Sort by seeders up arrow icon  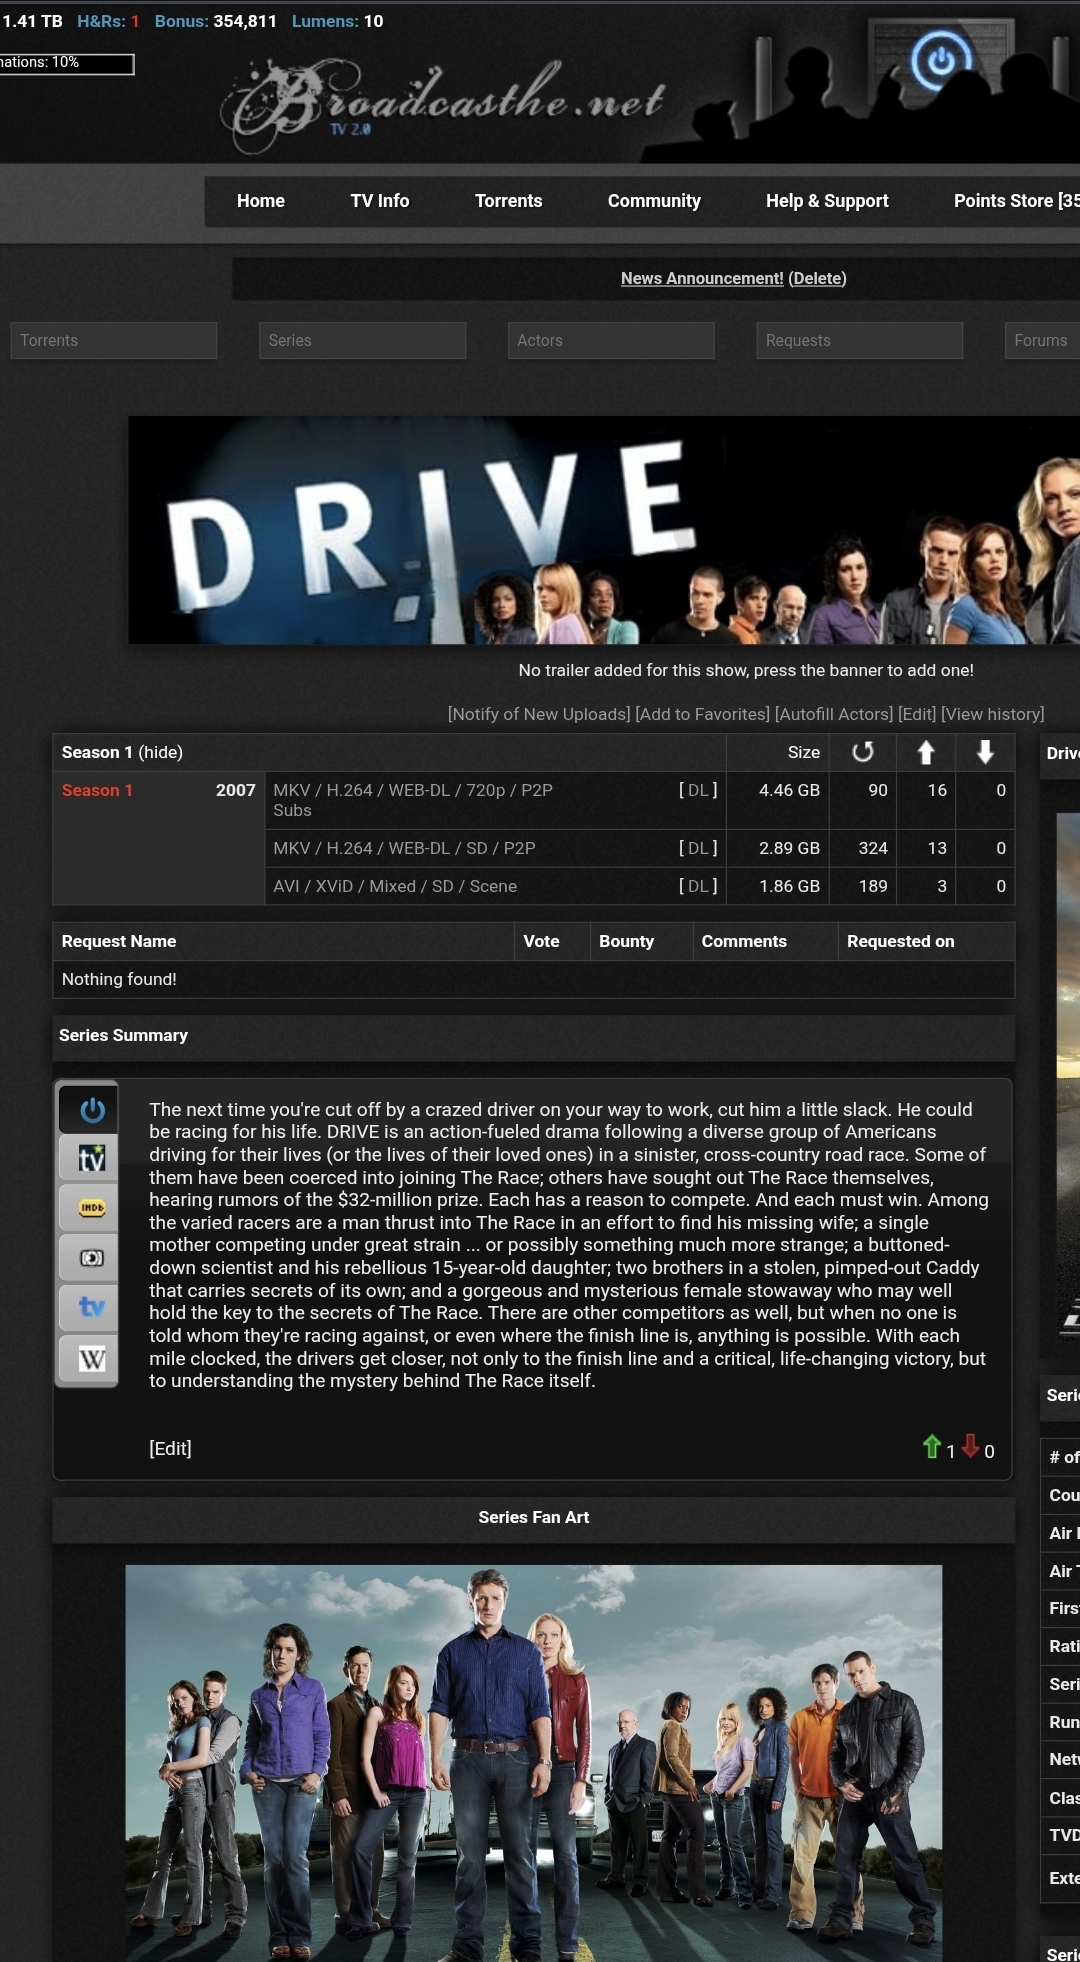pos(926,752)
